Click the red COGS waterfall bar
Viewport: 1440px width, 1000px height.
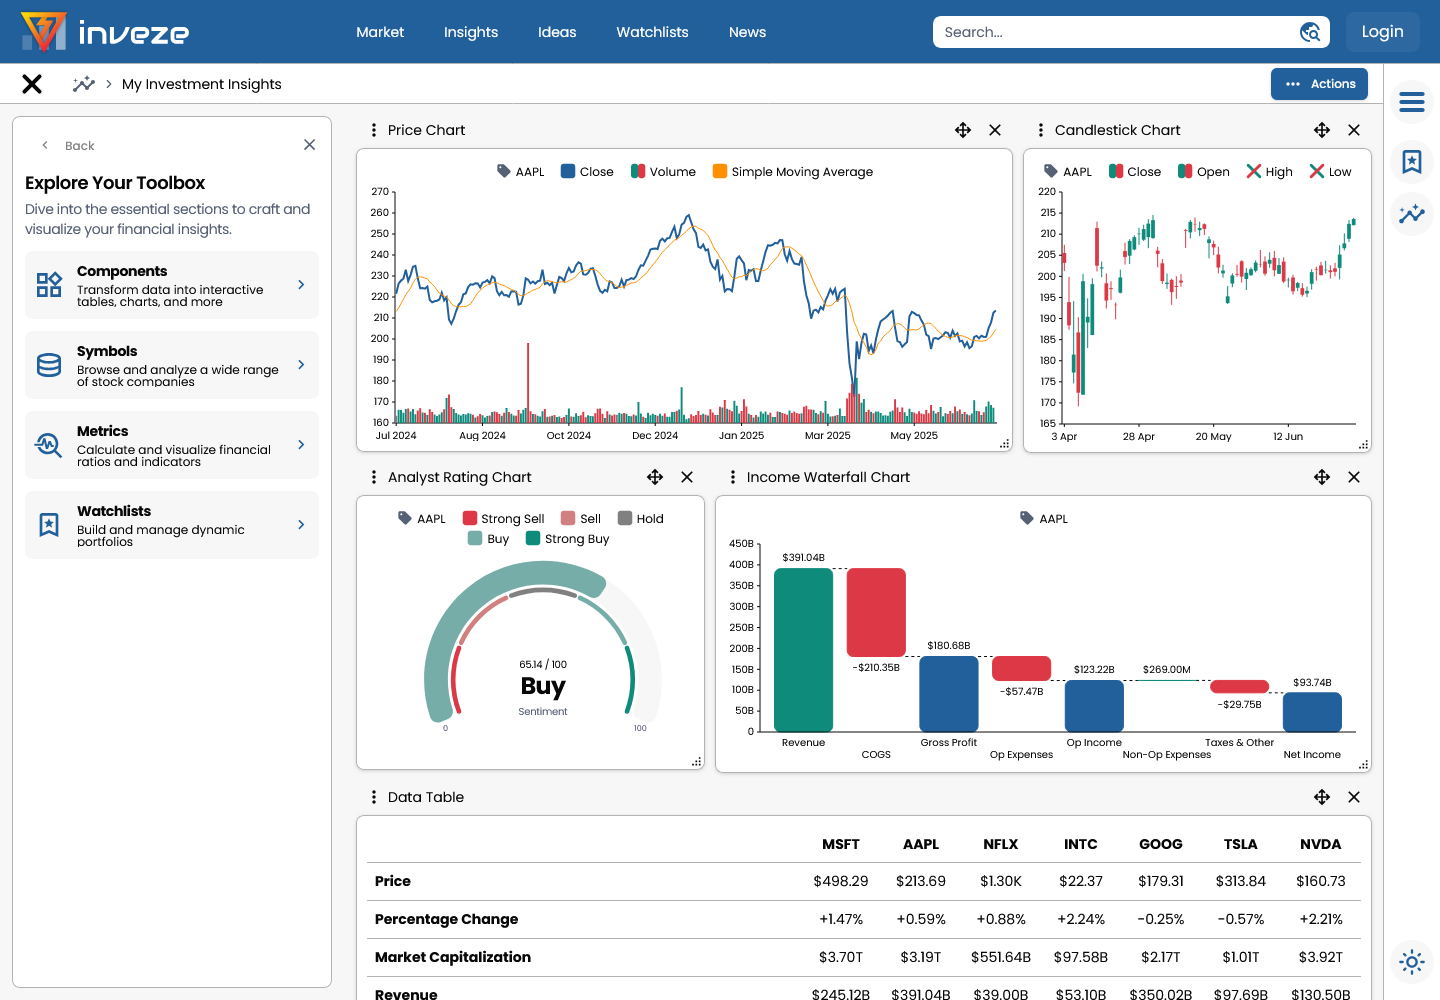coord(876,612)
